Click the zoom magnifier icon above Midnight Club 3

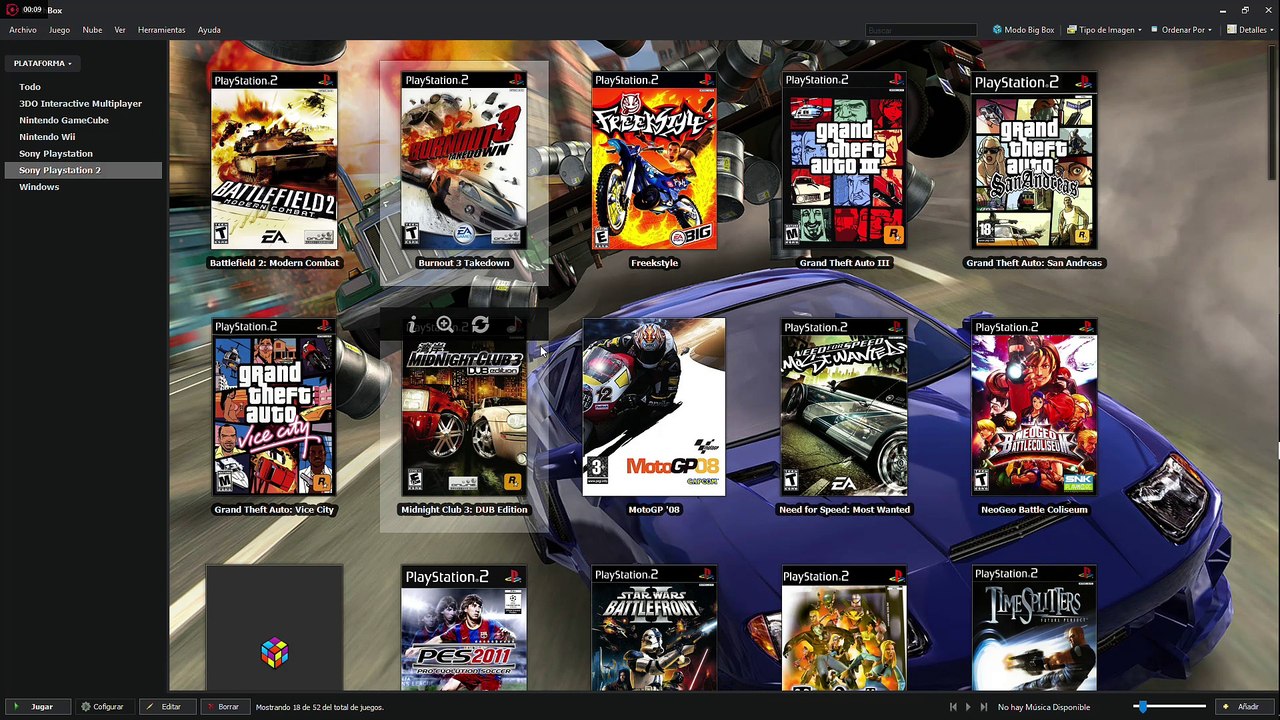pyautogui.click(x=445, y=325)
